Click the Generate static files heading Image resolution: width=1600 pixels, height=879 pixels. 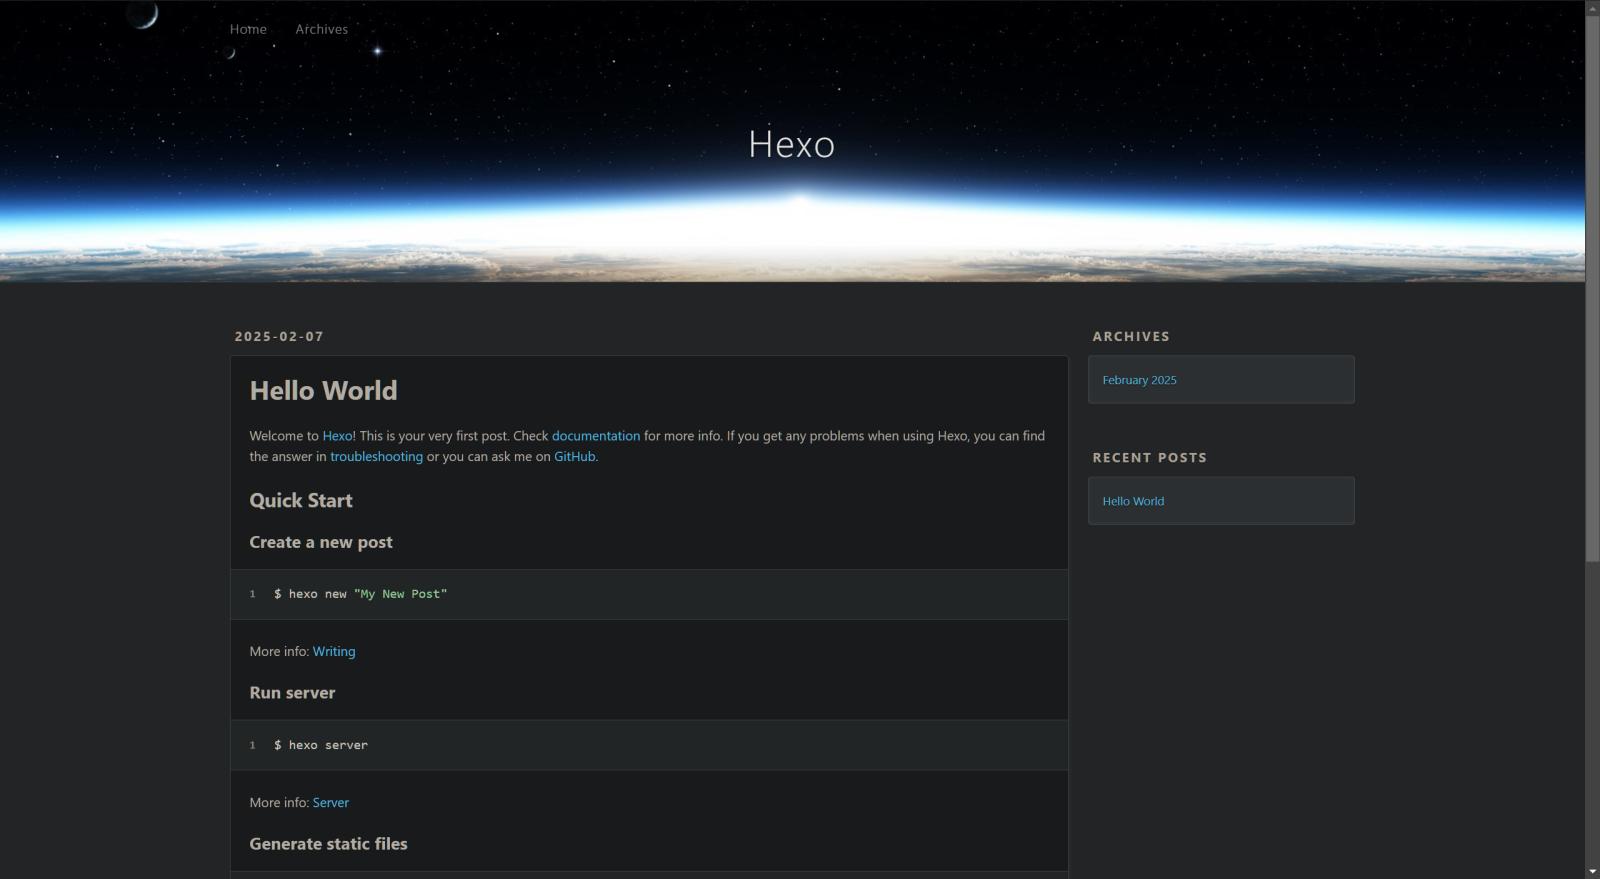pyautogui.click(x=328, y=844)
